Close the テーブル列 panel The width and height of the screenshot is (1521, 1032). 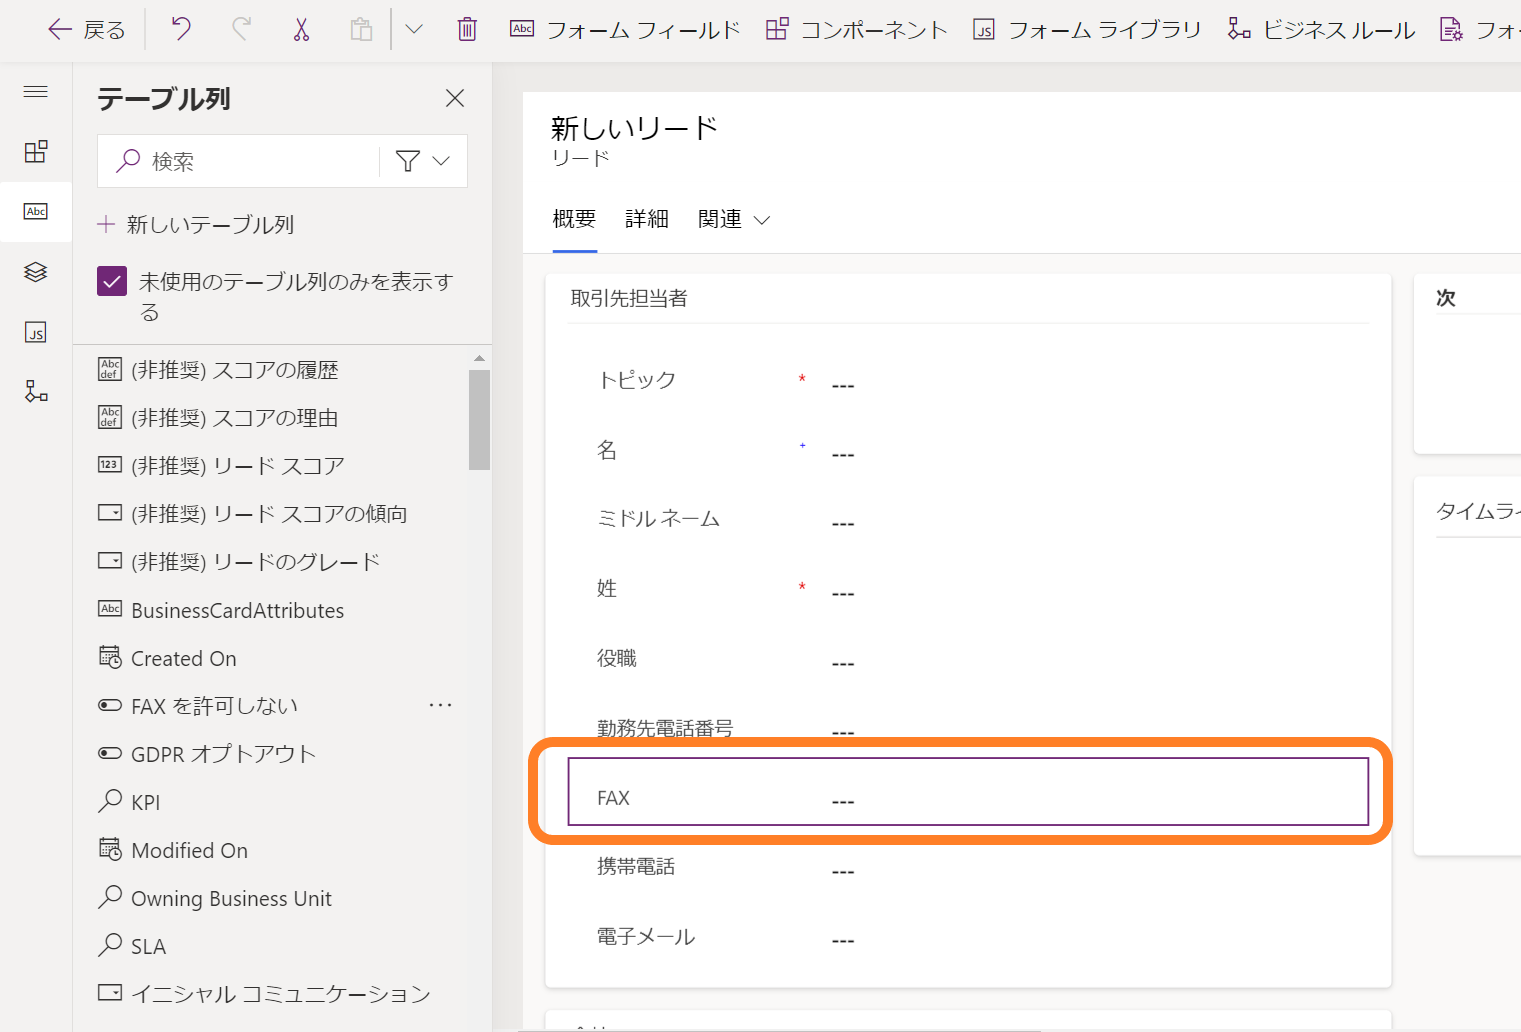[x=455, y=98]
